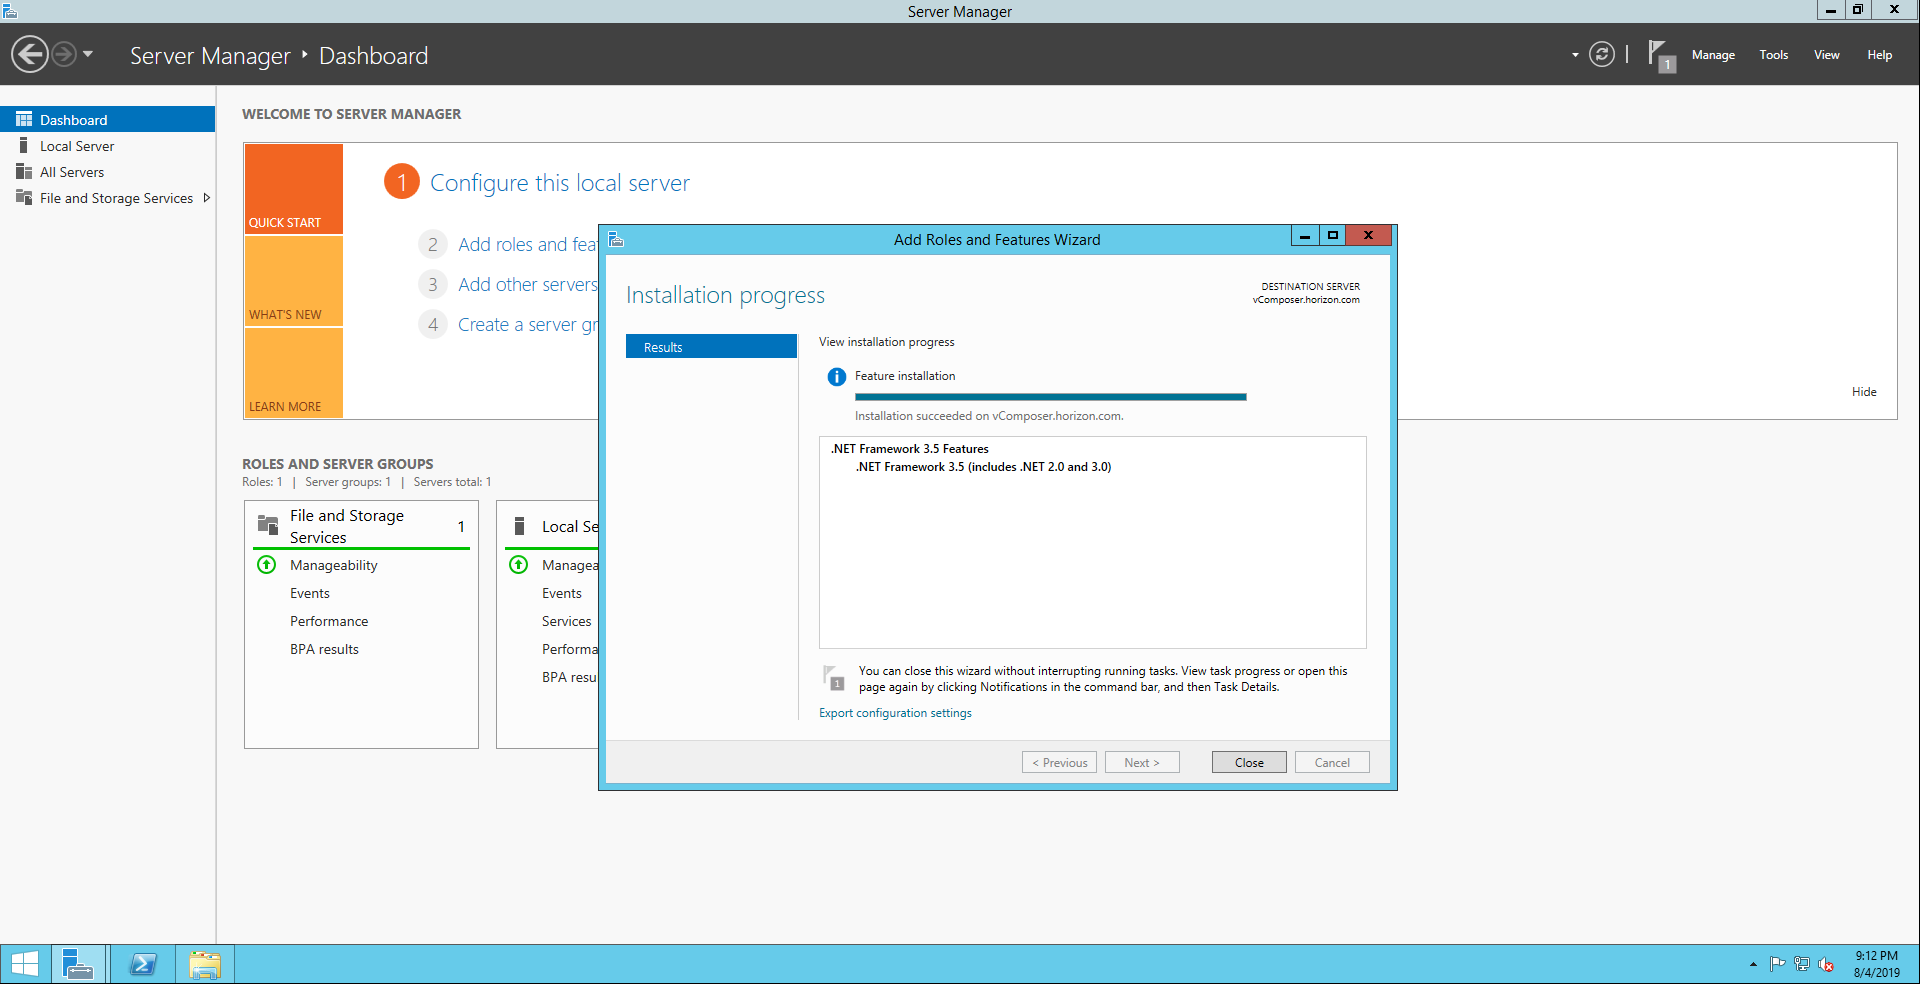Show hidden system tray icons
Screen dimensions: 1920x984
click(1753, 964)
